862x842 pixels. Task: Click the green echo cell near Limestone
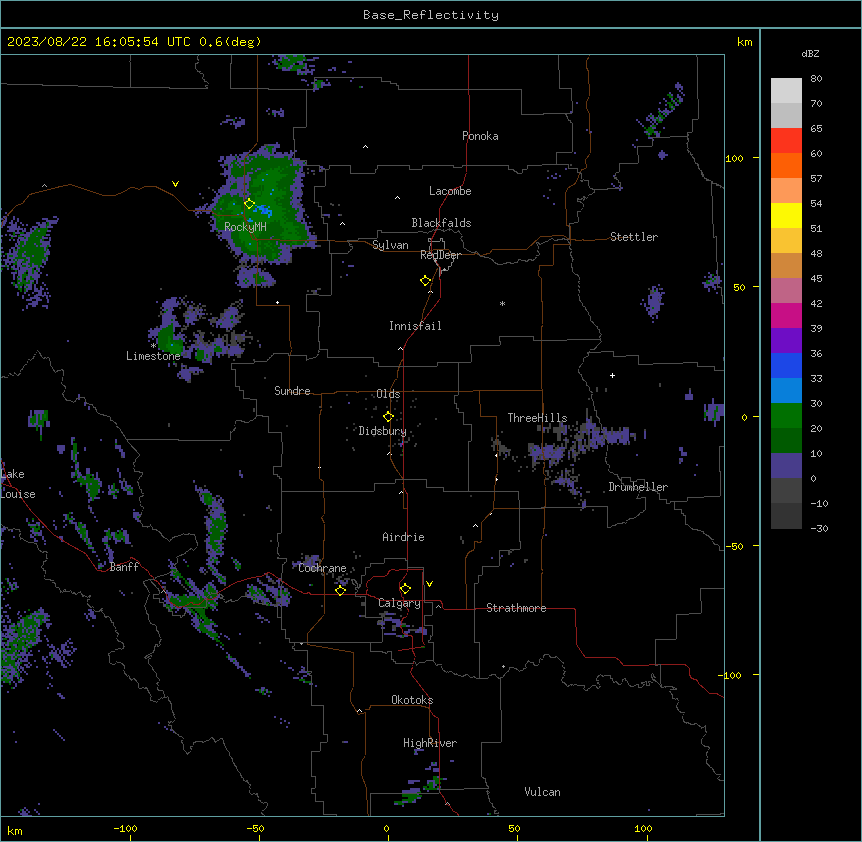(x=170, y=339)
